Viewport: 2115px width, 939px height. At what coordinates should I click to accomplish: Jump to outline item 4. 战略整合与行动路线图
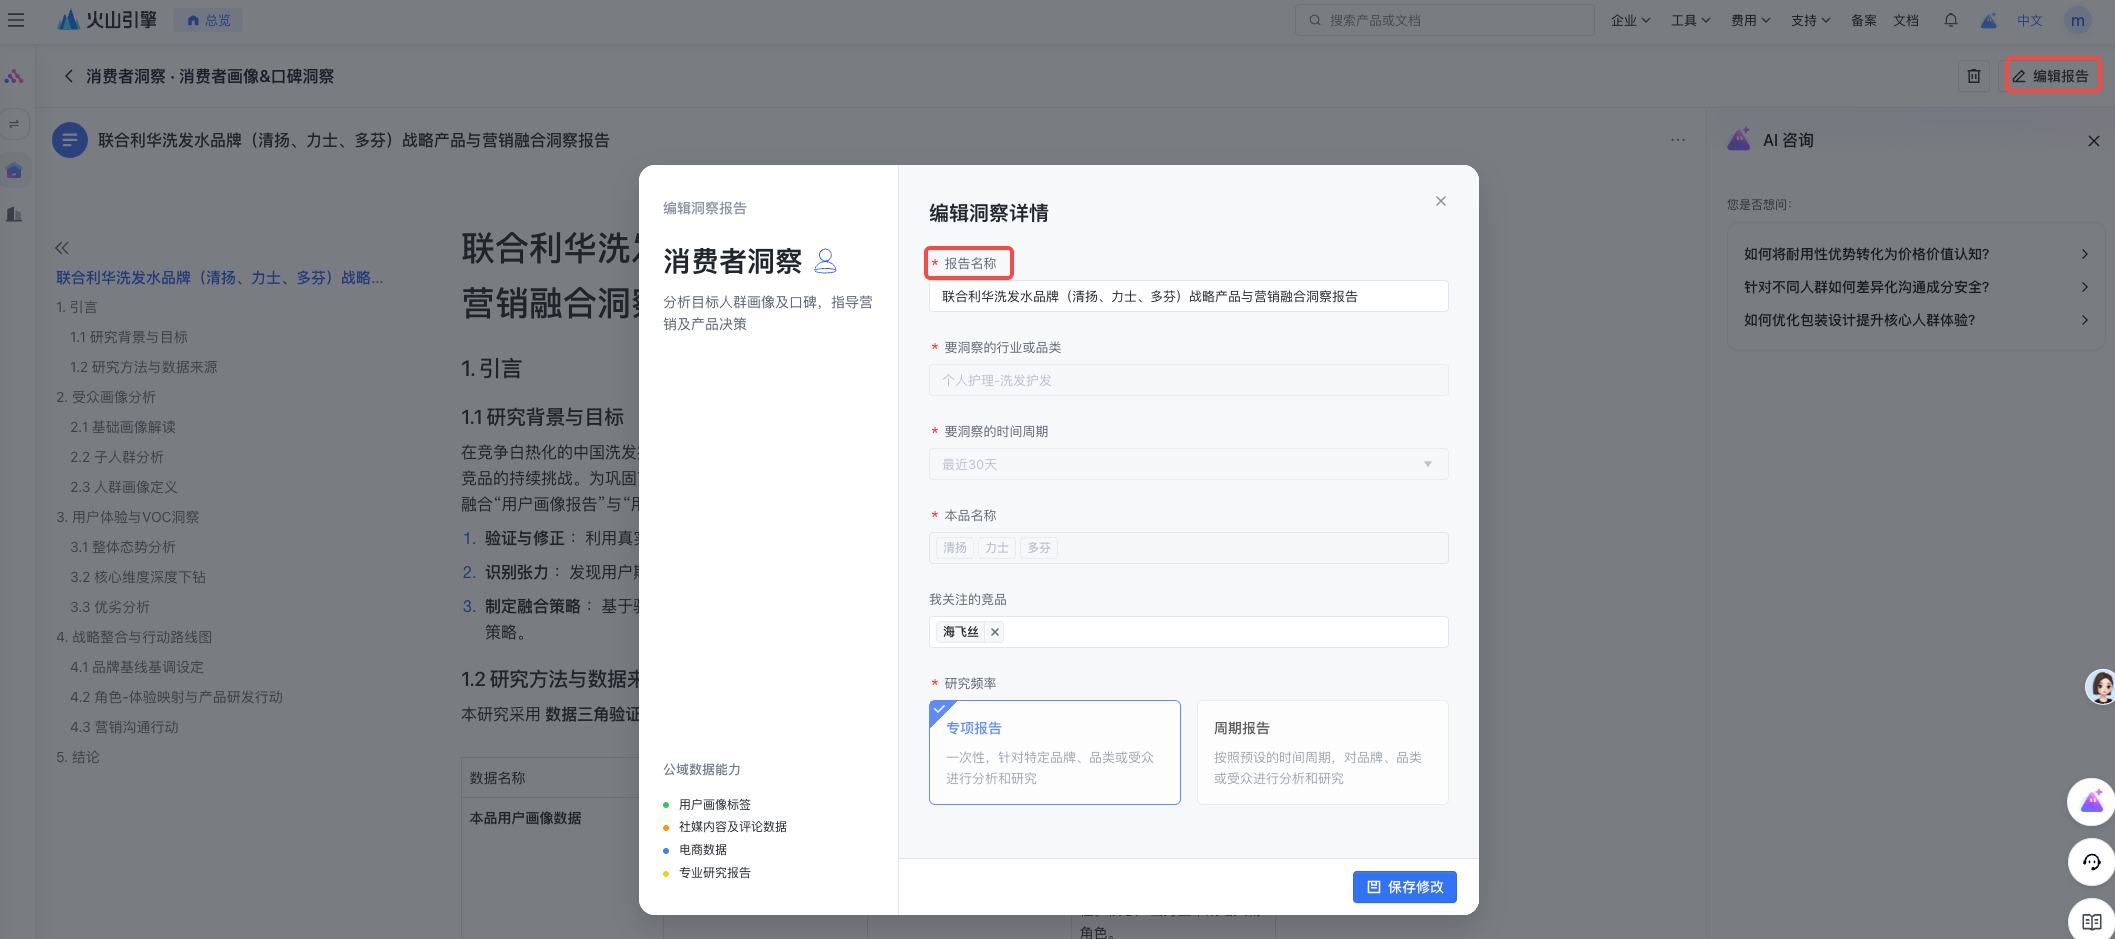pos(134,637)
